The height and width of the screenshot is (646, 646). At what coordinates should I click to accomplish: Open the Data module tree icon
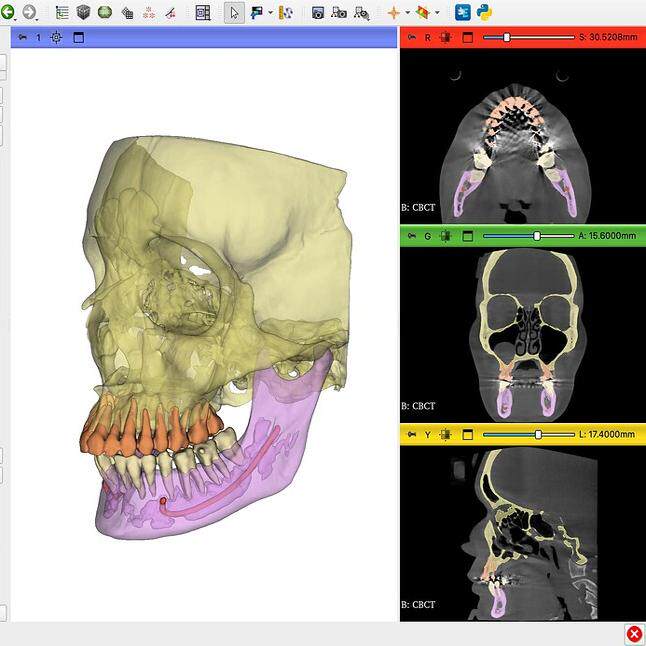[62, 12]
